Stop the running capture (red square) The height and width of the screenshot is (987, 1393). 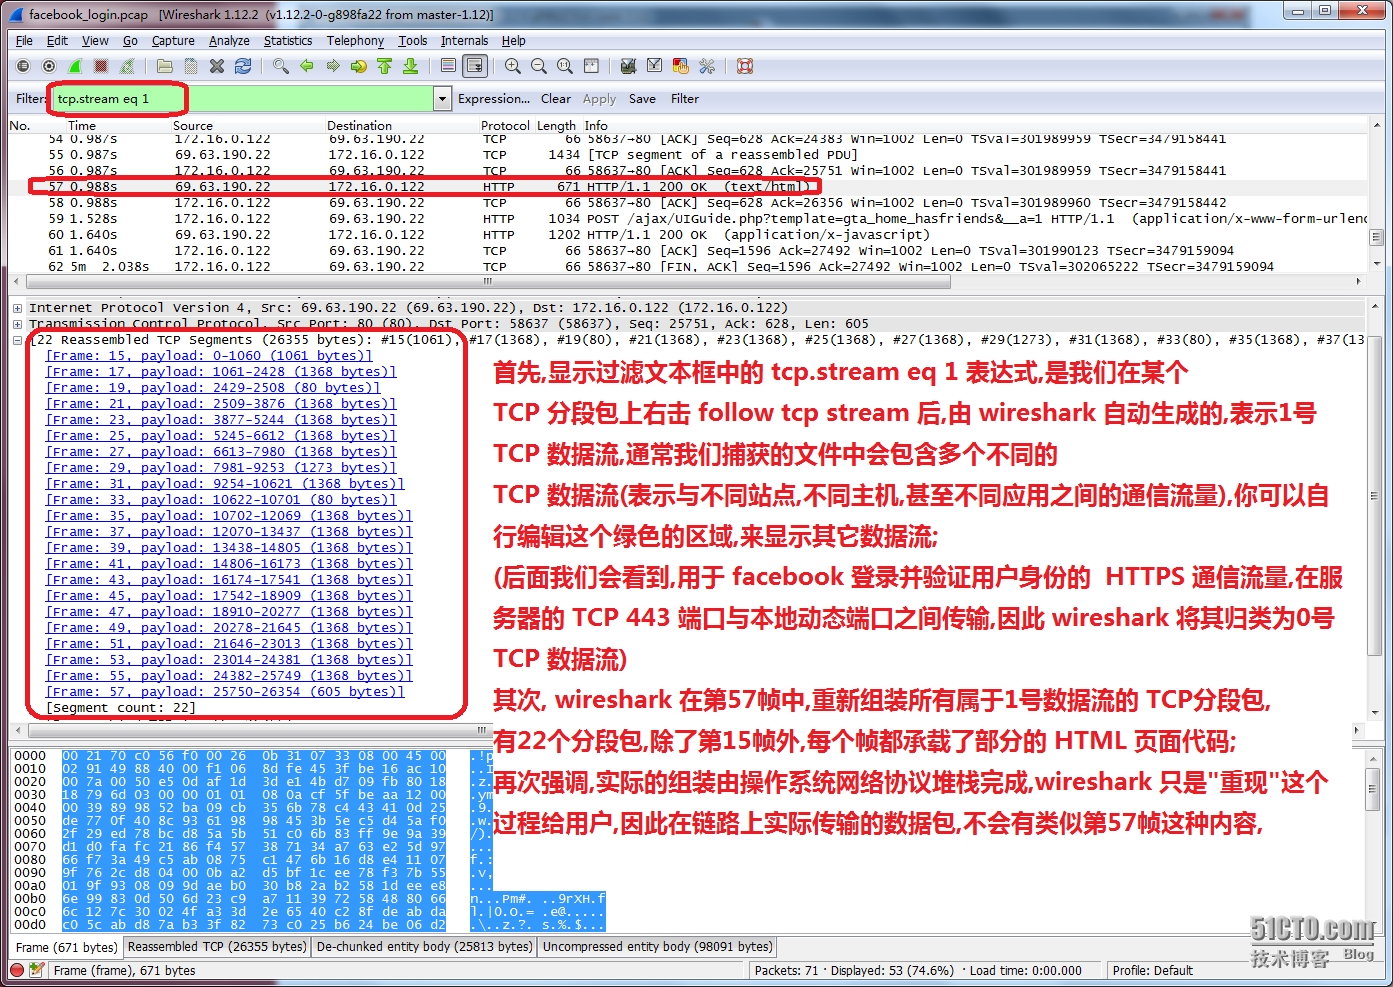click(x=101, y=66)
